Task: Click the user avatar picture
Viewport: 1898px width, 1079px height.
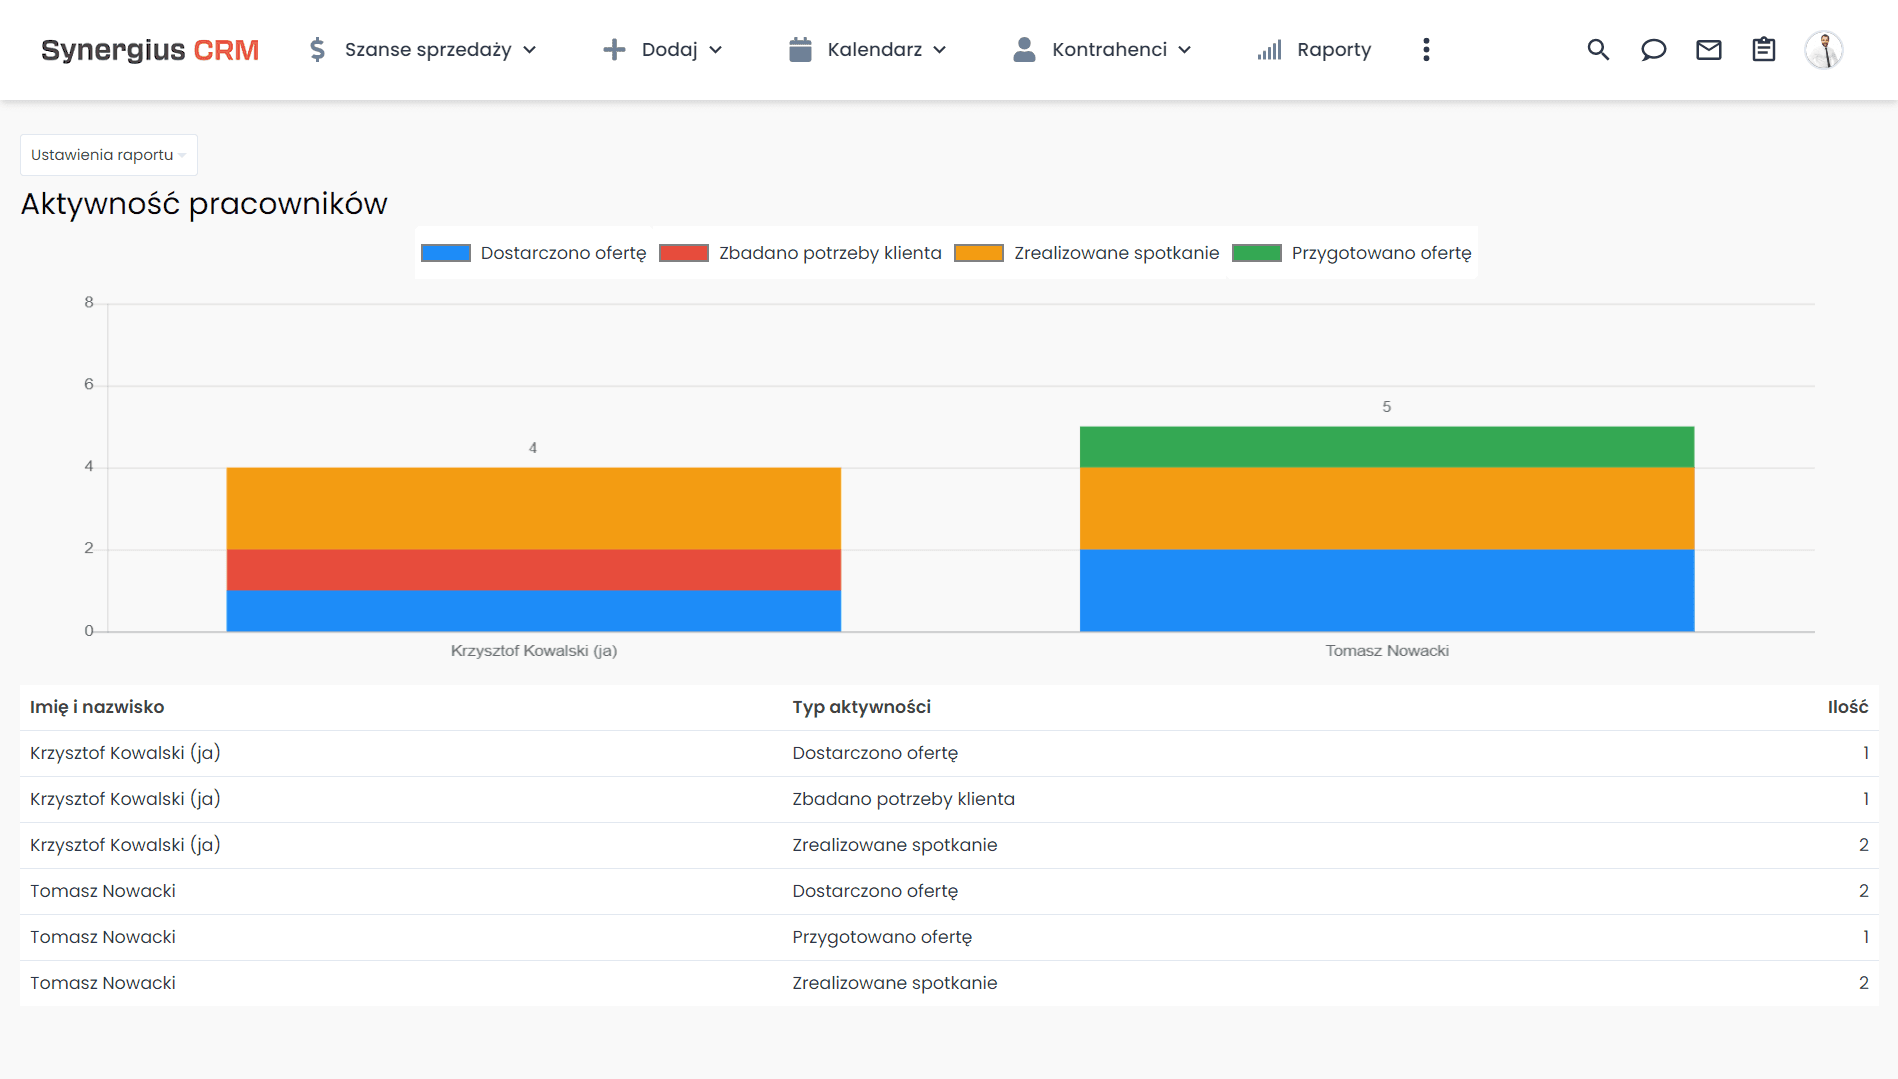Action: click(x=1823, y=50)
